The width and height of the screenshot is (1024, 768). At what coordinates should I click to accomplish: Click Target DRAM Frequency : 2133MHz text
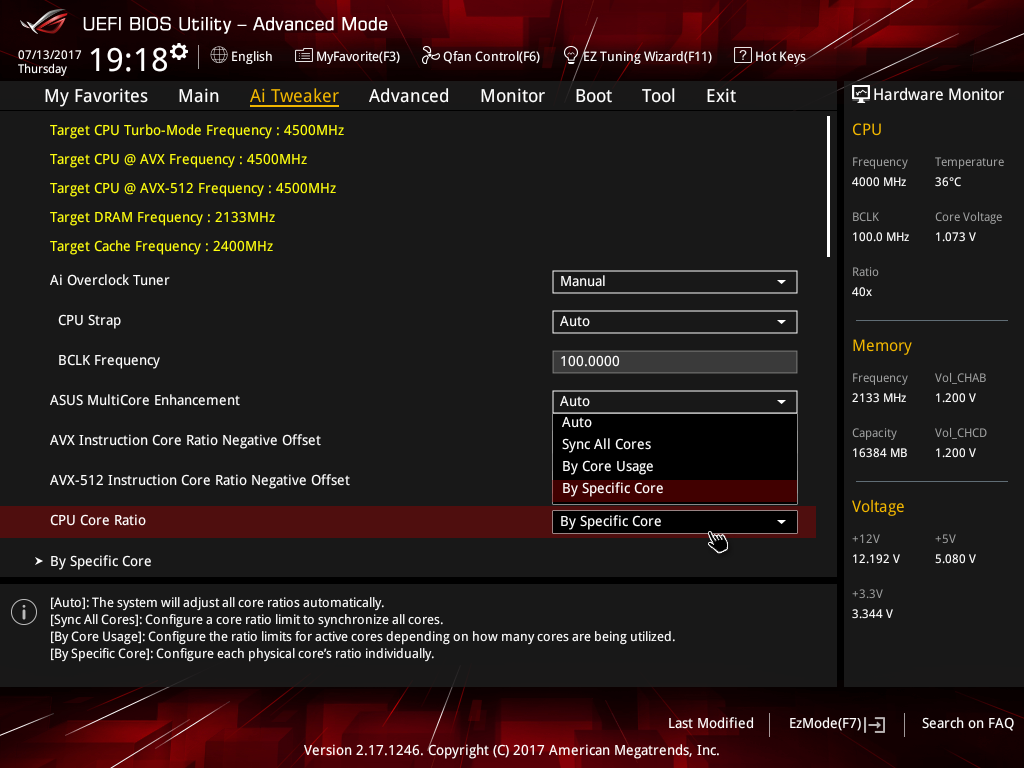[x=163, y=217]
